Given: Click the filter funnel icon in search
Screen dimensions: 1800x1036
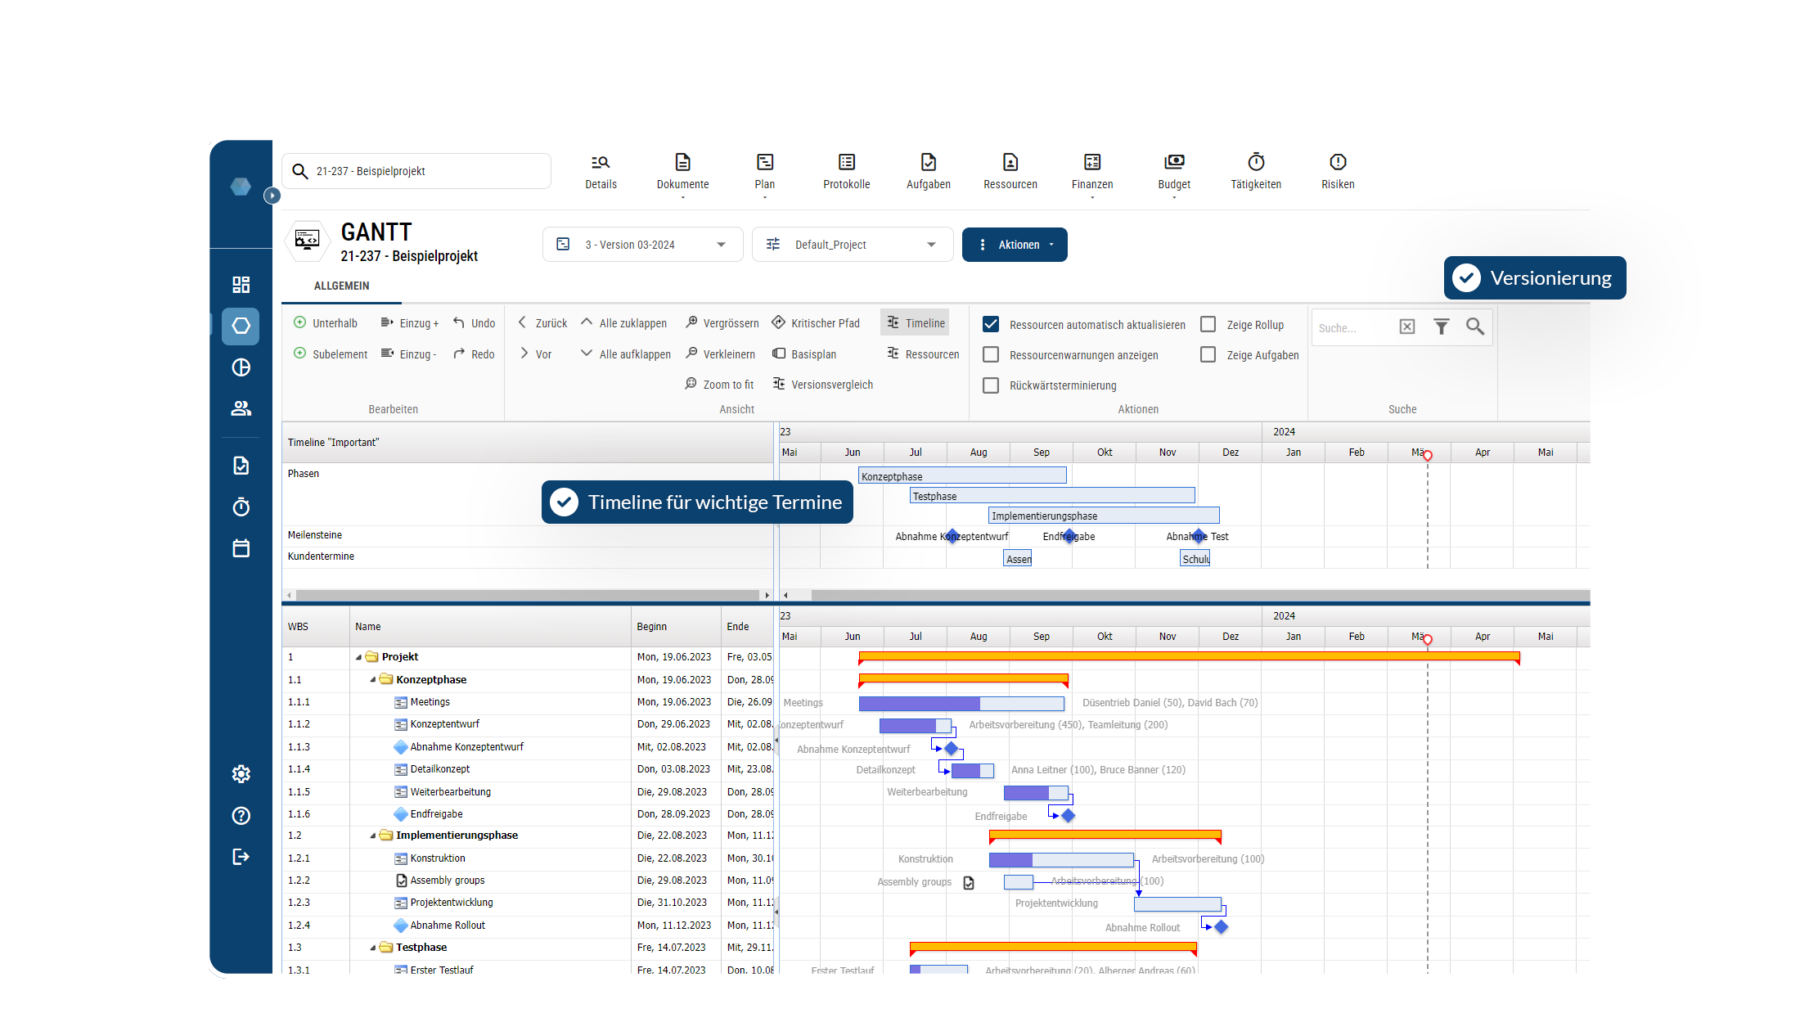Looking at the screenshot, I should pyautogui.click(x=1441, y=327).
